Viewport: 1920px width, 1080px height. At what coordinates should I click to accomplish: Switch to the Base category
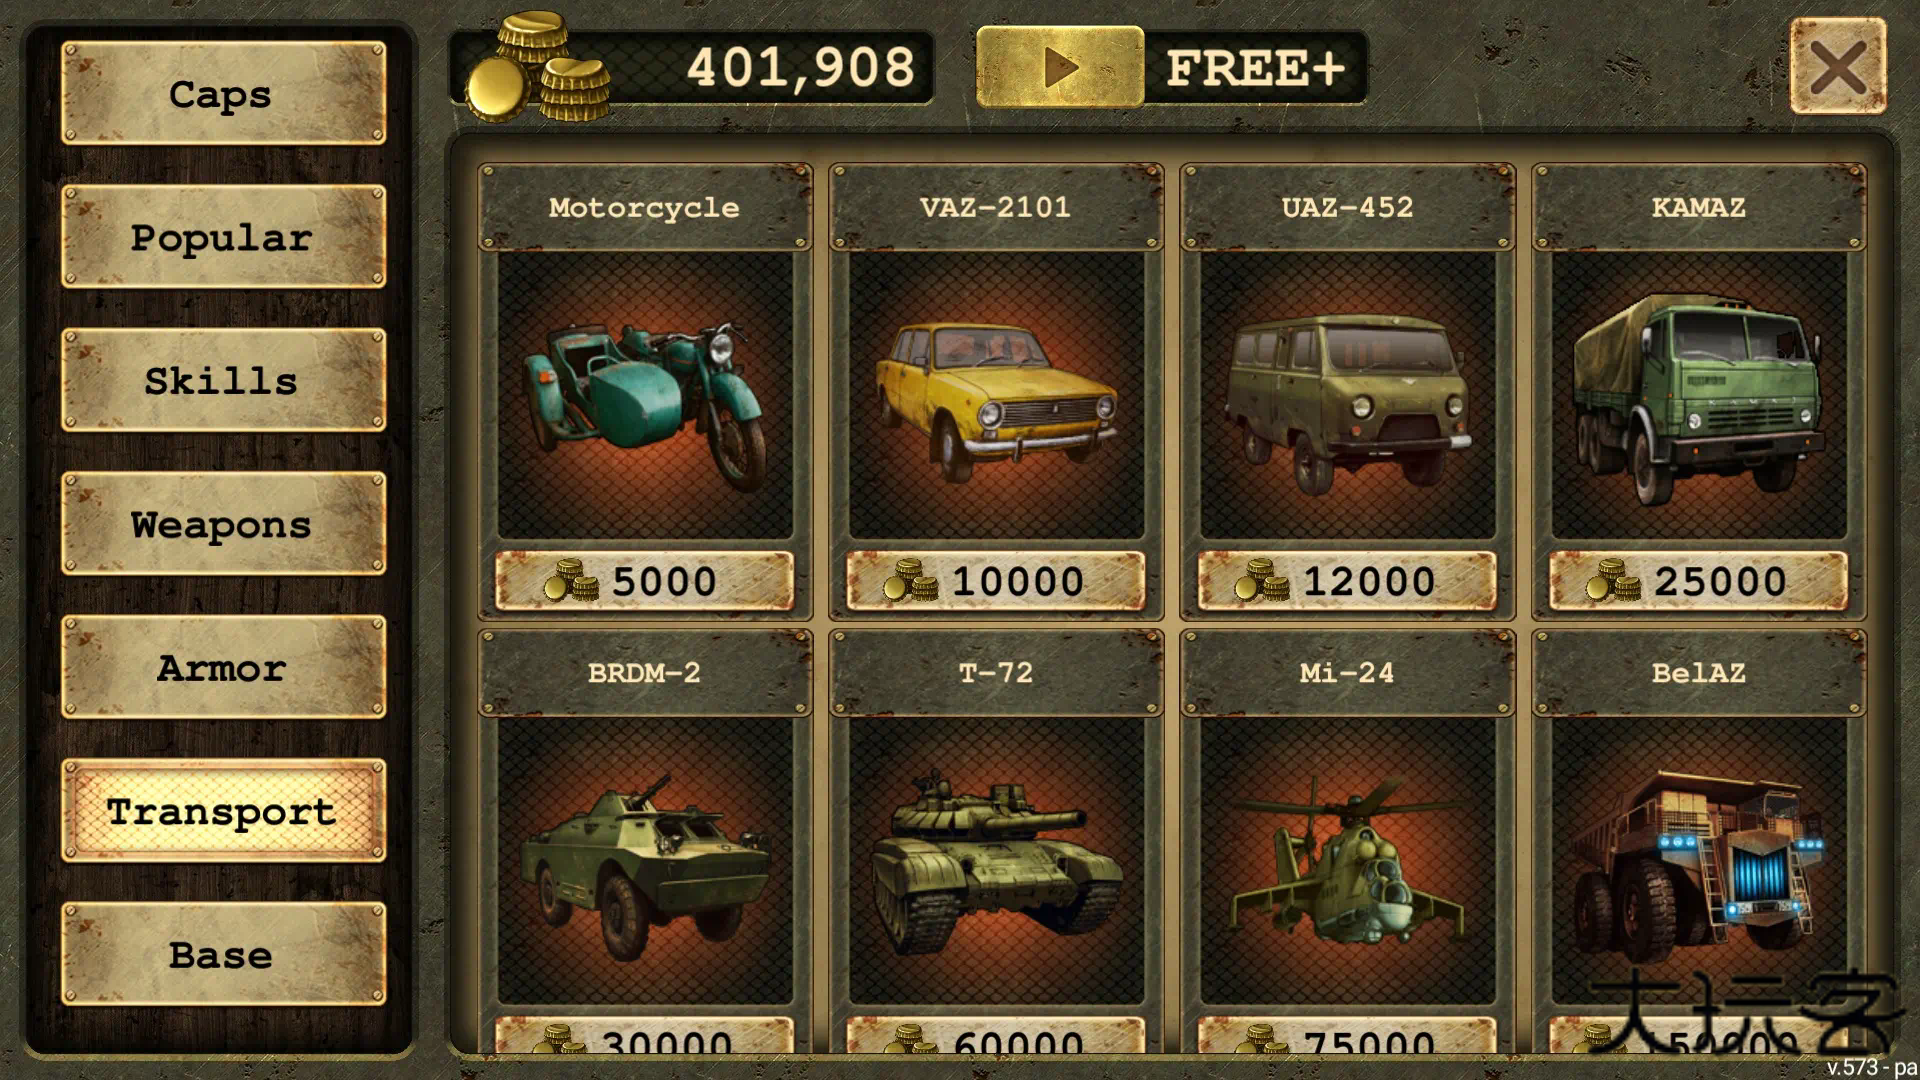click(223, 954)
